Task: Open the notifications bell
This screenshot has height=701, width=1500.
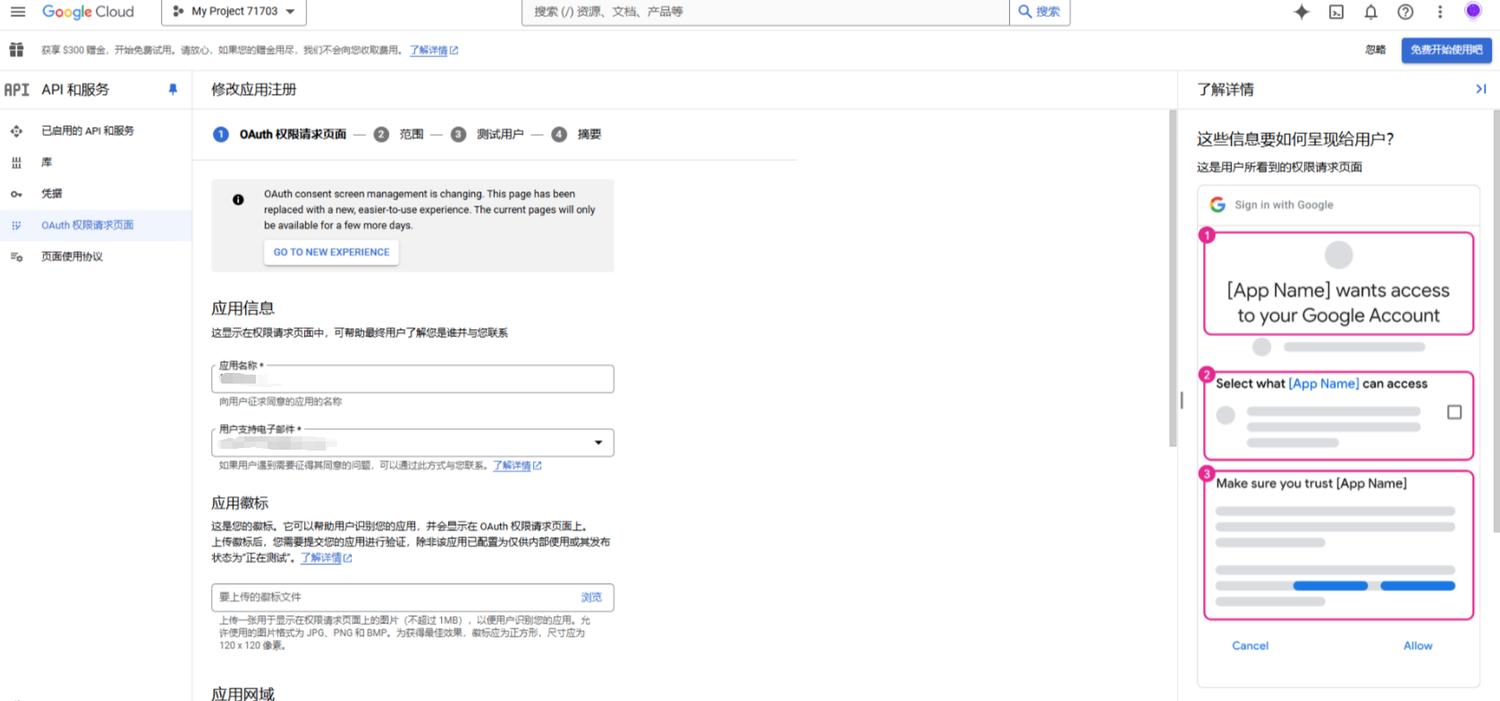Action: 1371,12
